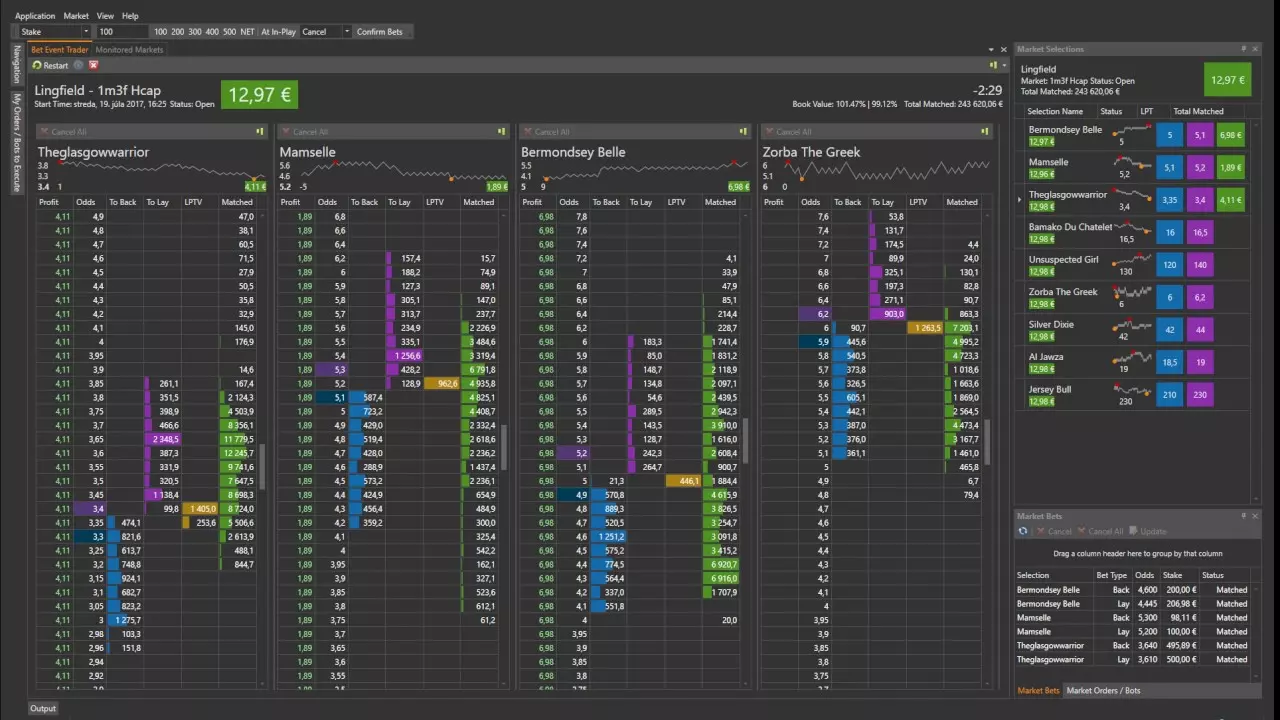Pin the Market Bets panel
Viewport: 1280px width, 720px height.
(1244, 516)
